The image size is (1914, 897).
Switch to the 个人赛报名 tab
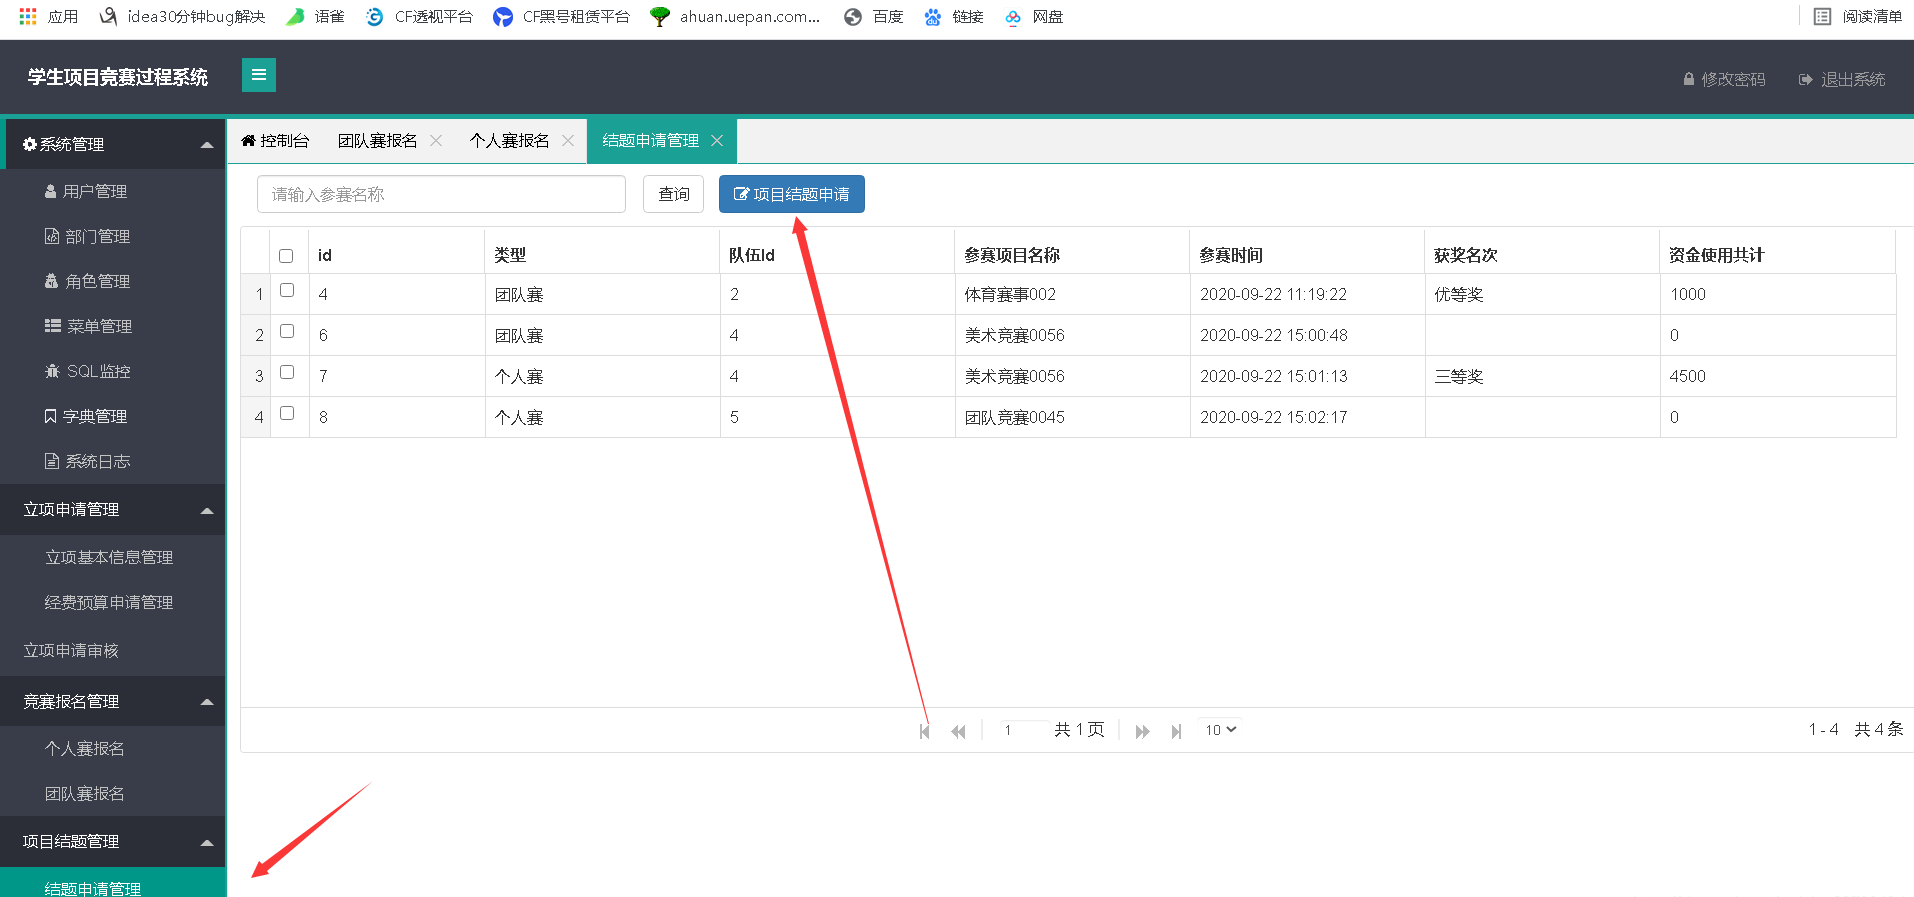(509, 141)
